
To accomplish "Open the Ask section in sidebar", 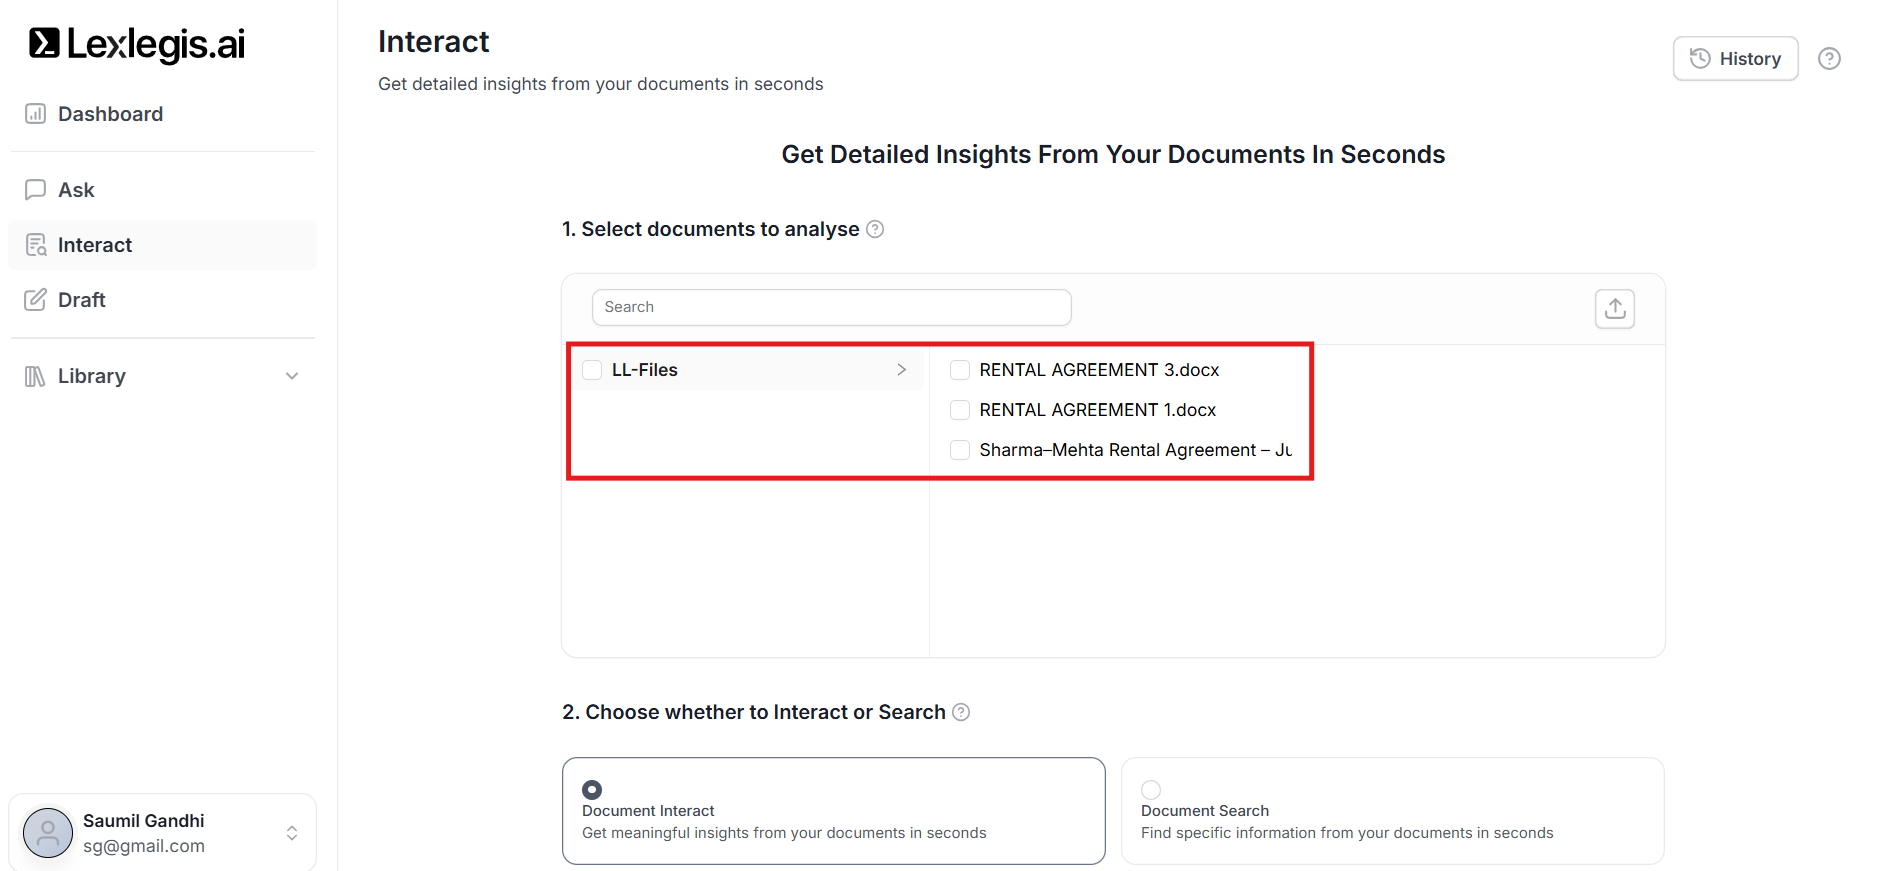I will pyautogui.click(x=76, y=190).
